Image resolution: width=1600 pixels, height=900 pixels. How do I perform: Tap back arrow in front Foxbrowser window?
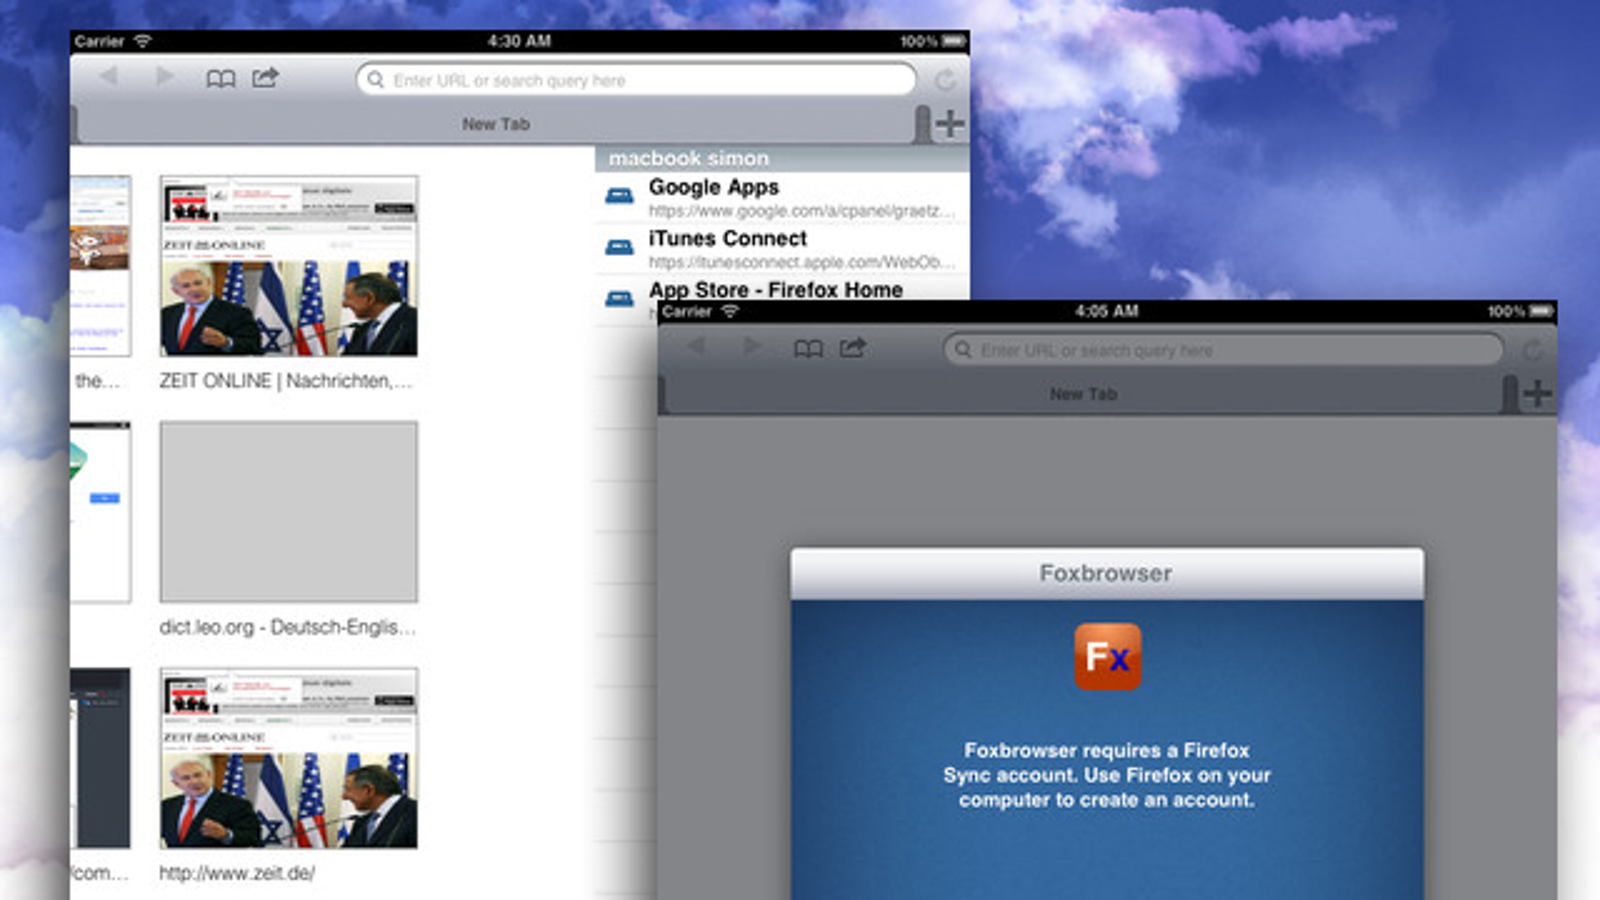[x=696, y=346]
